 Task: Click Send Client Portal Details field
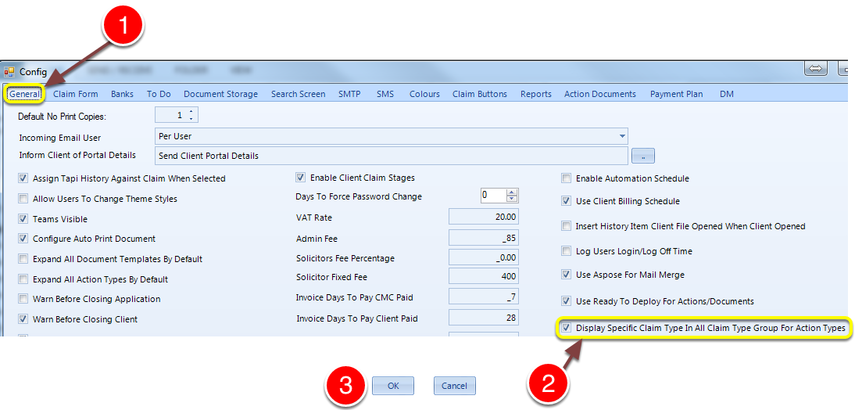391,155
